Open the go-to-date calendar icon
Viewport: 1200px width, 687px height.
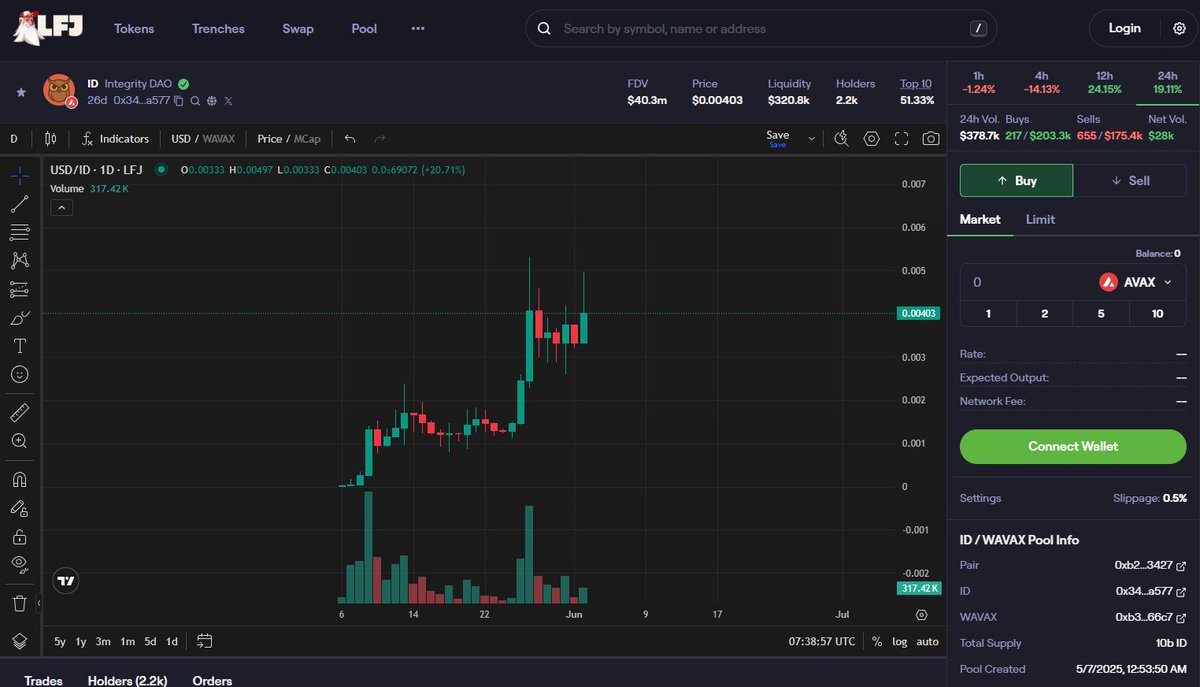[205, 641]
